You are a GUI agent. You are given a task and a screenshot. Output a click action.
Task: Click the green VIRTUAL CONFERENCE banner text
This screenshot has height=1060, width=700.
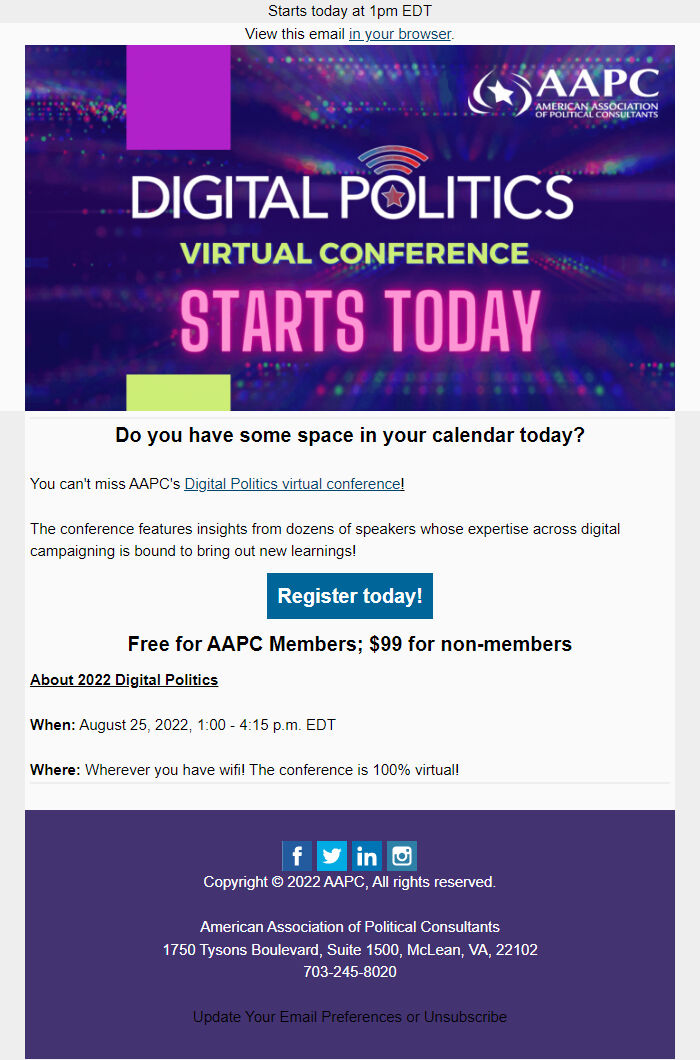click(x=354, y=252)
